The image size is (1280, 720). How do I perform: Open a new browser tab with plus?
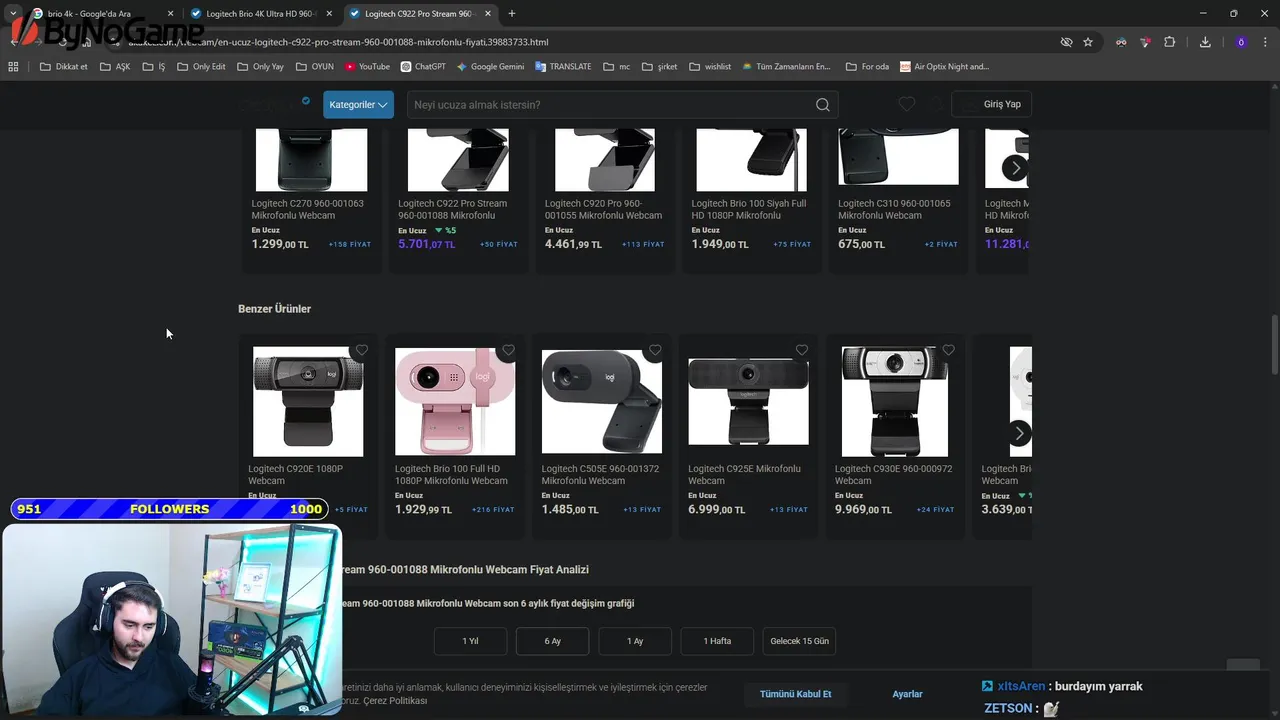(x=512, y=14)
